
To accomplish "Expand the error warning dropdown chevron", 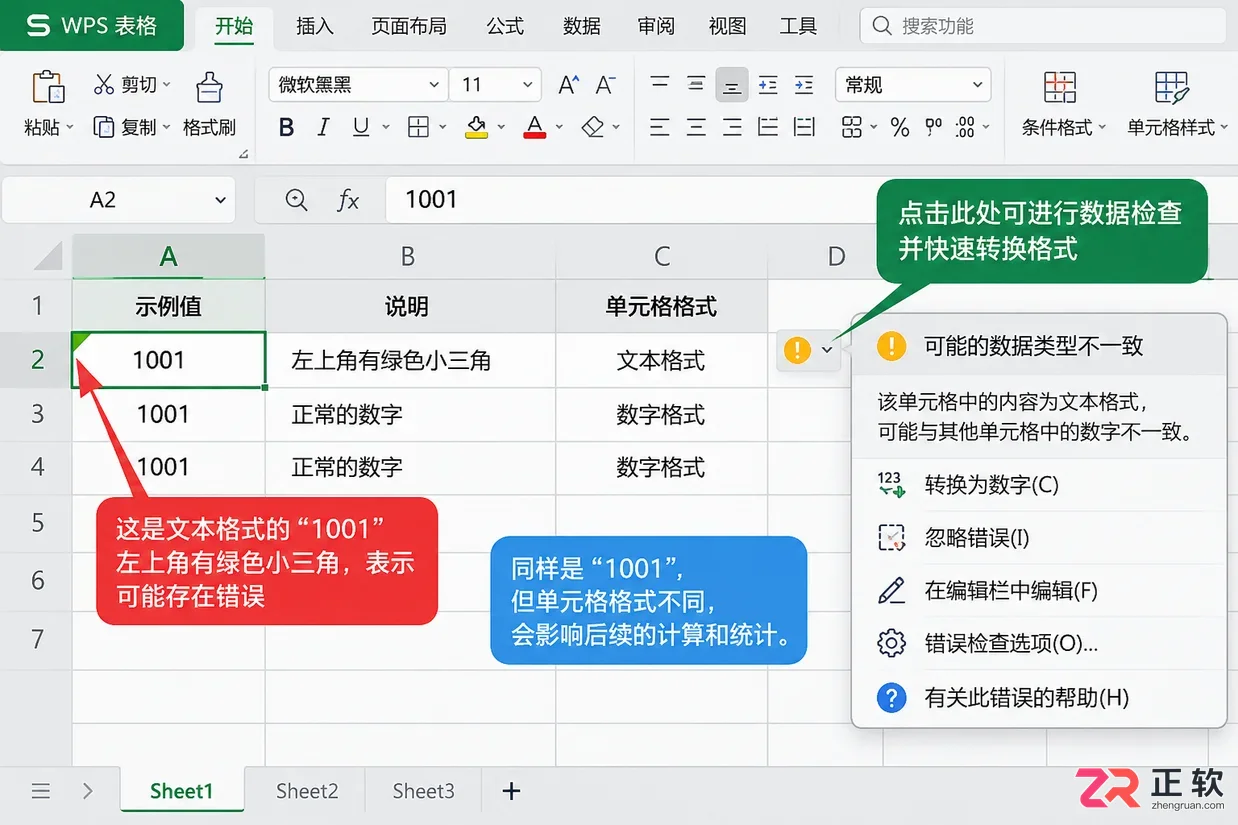I will (x=827, y=349).
